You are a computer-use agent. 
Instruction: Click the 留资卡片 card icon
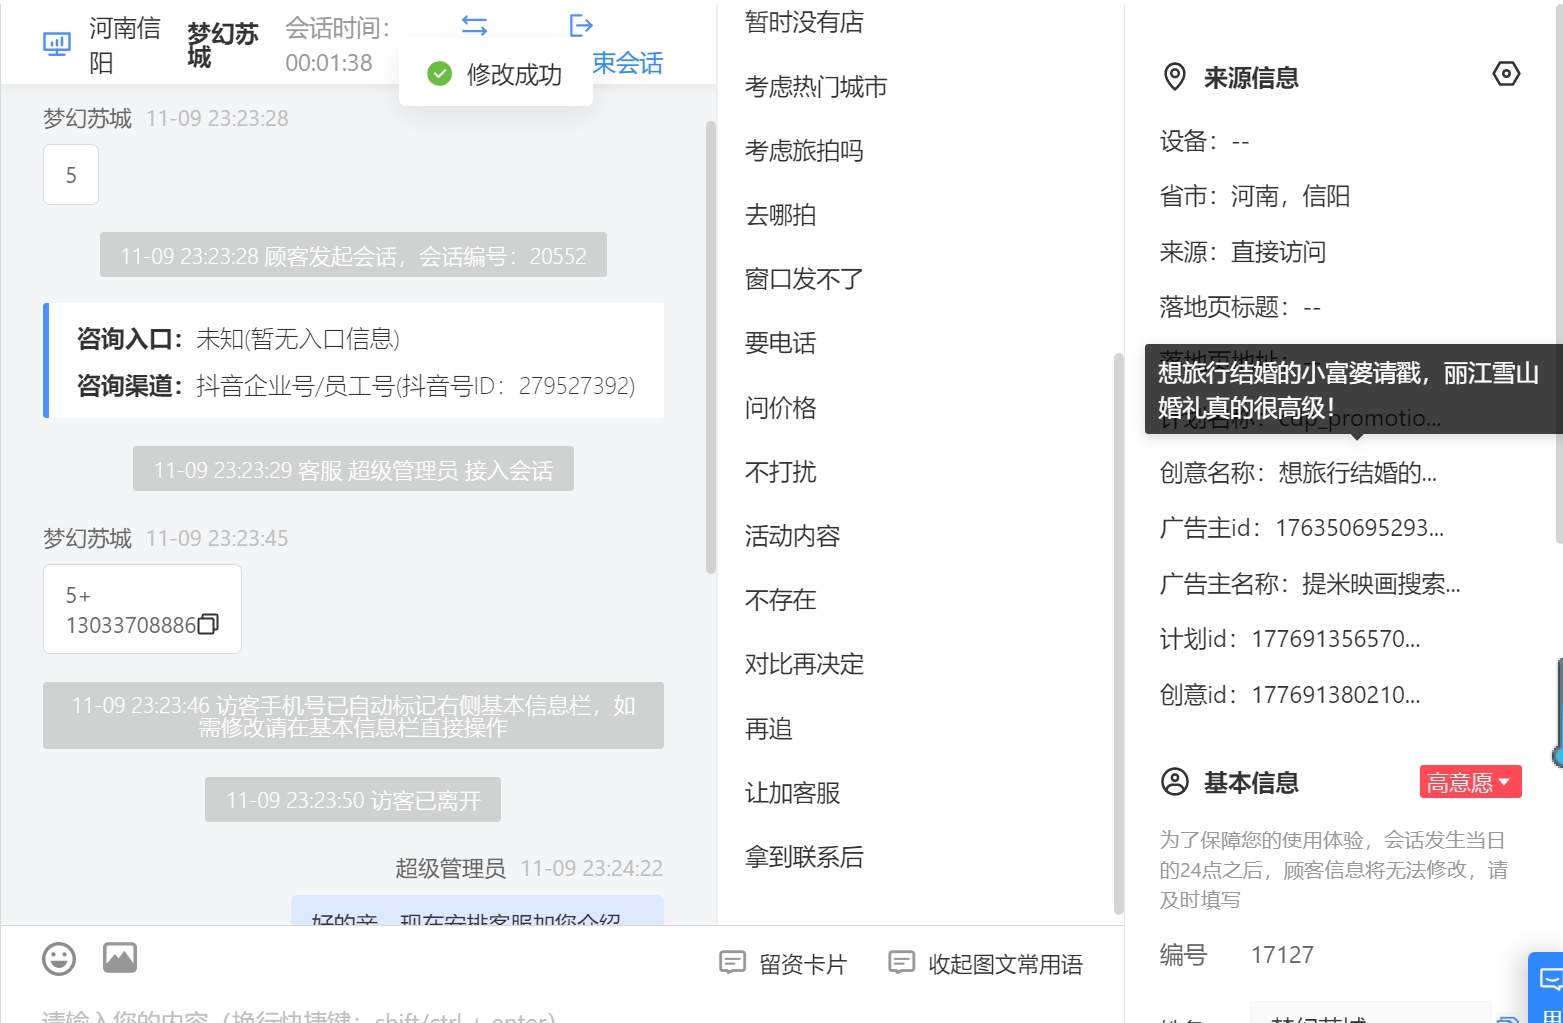click(733, 963)
